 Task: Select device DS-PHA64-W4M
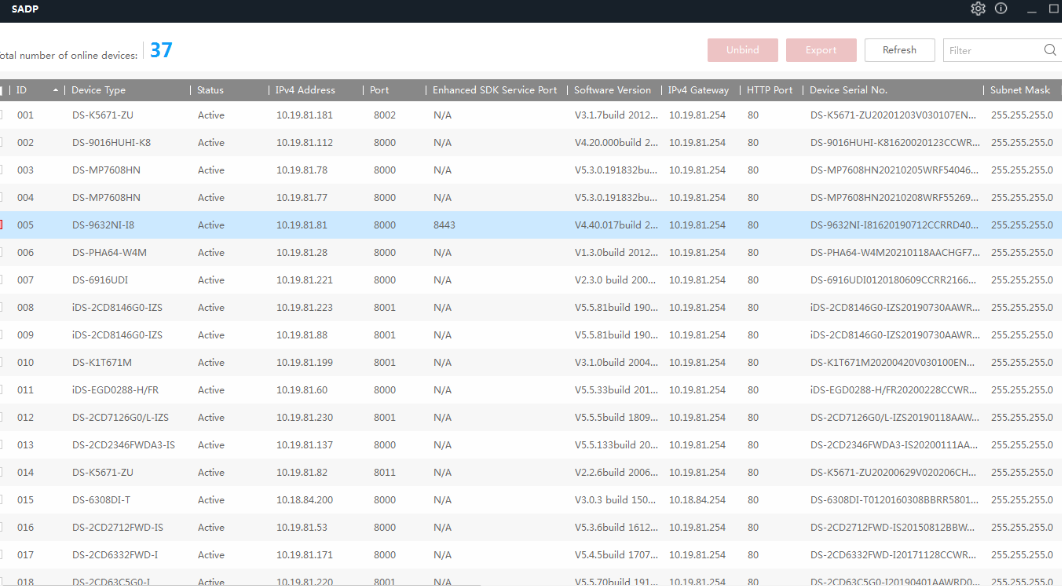tap(109, 253)
